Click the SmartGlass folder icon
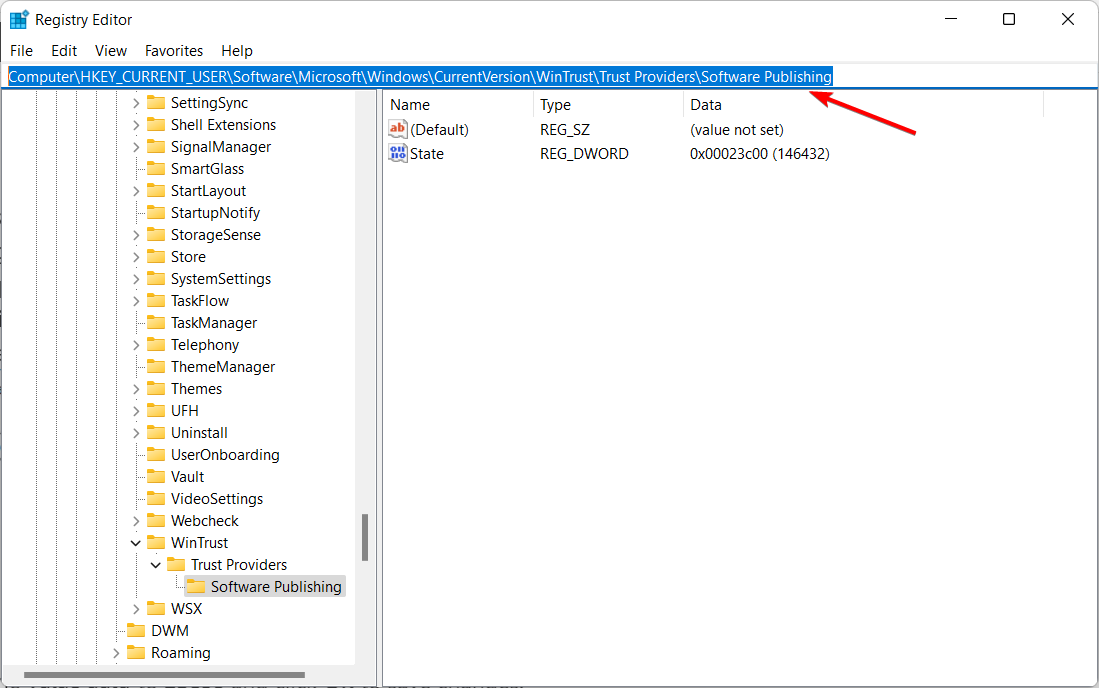The width and height of the screenshot is (1099, 688). pyautogui.click(x=156, y=169)
